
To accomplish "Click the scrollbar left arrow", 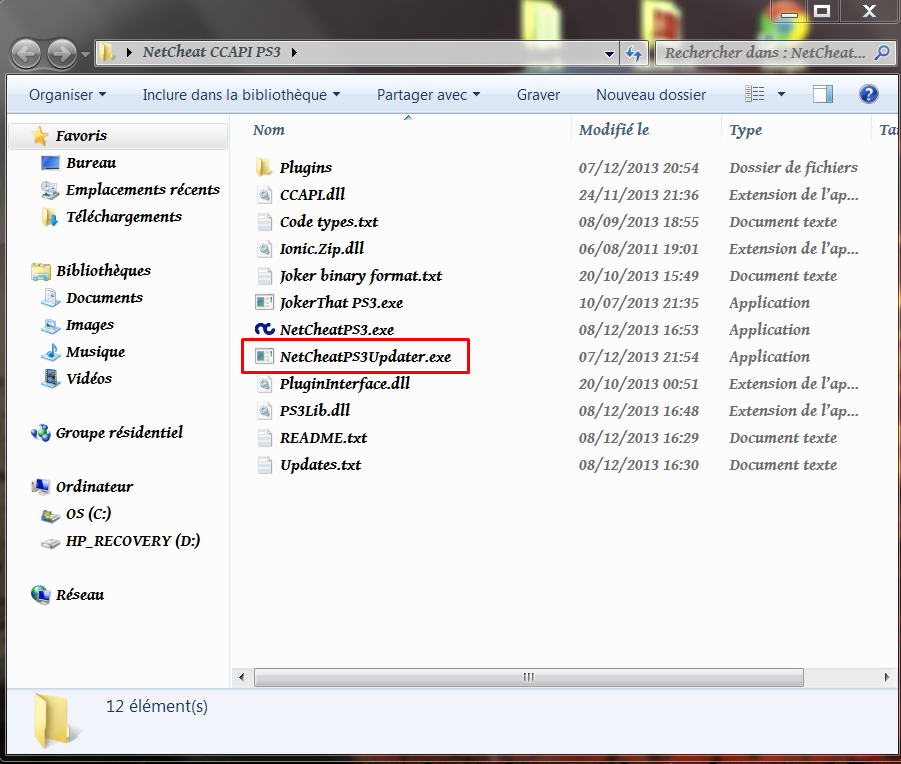I will 241,677.
